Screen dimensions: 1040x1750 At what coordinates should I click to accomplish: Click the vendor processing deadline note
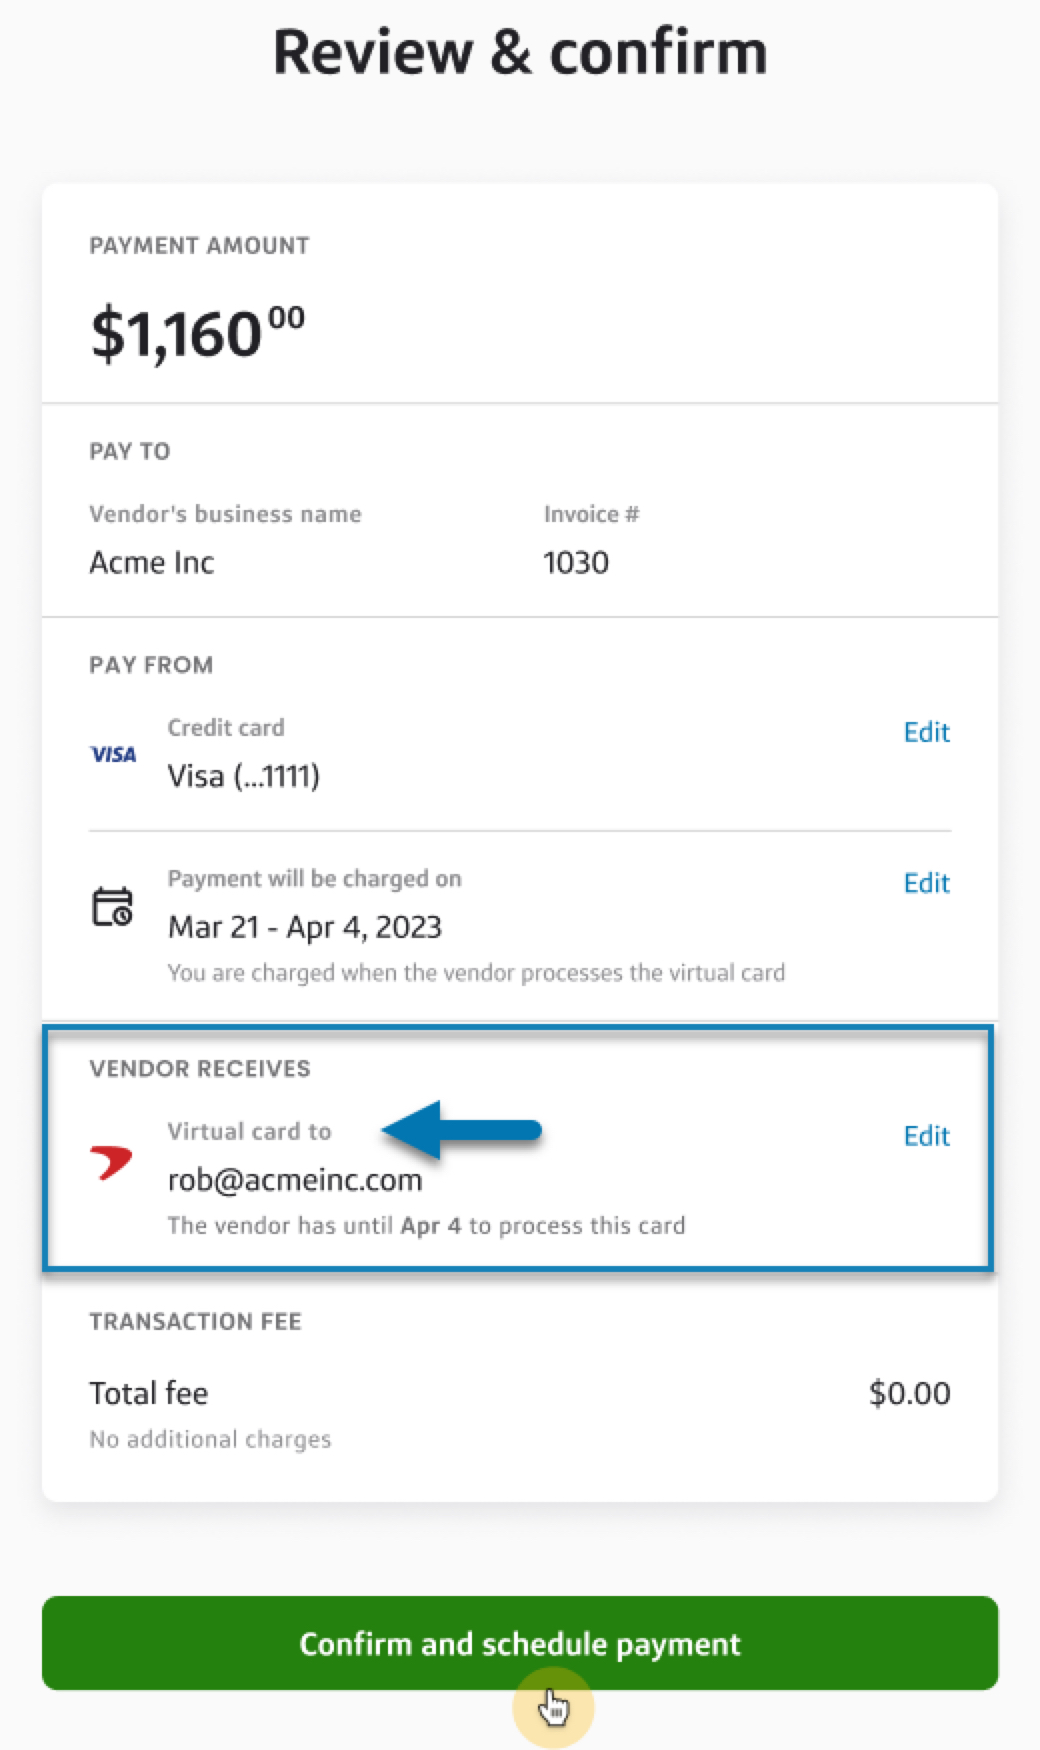click(x=426, y=1226)
